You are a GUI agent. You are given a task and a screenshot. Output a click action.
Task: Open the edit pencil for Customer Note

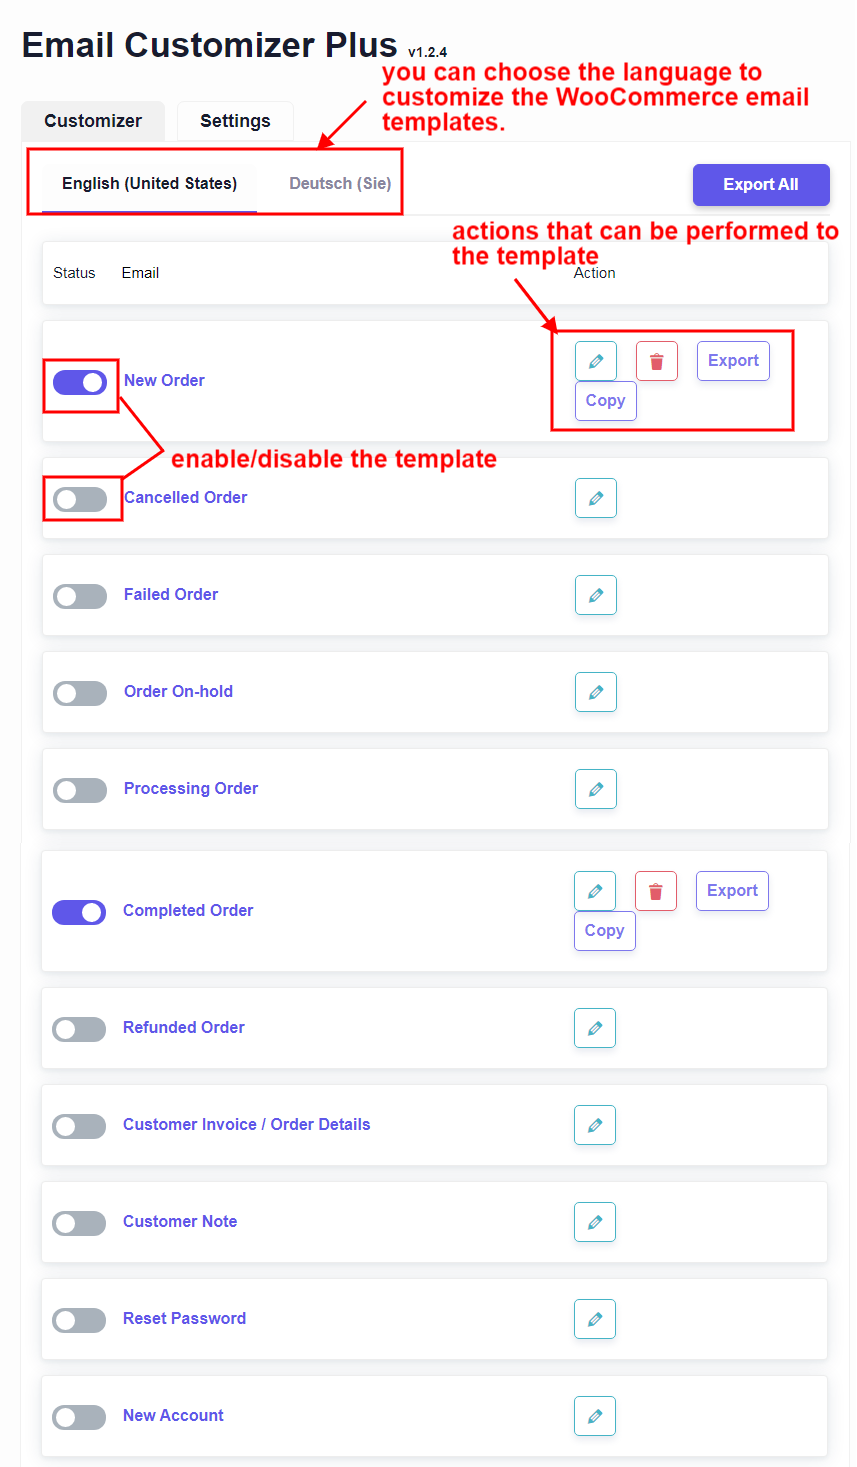[x=594, y=1221]
